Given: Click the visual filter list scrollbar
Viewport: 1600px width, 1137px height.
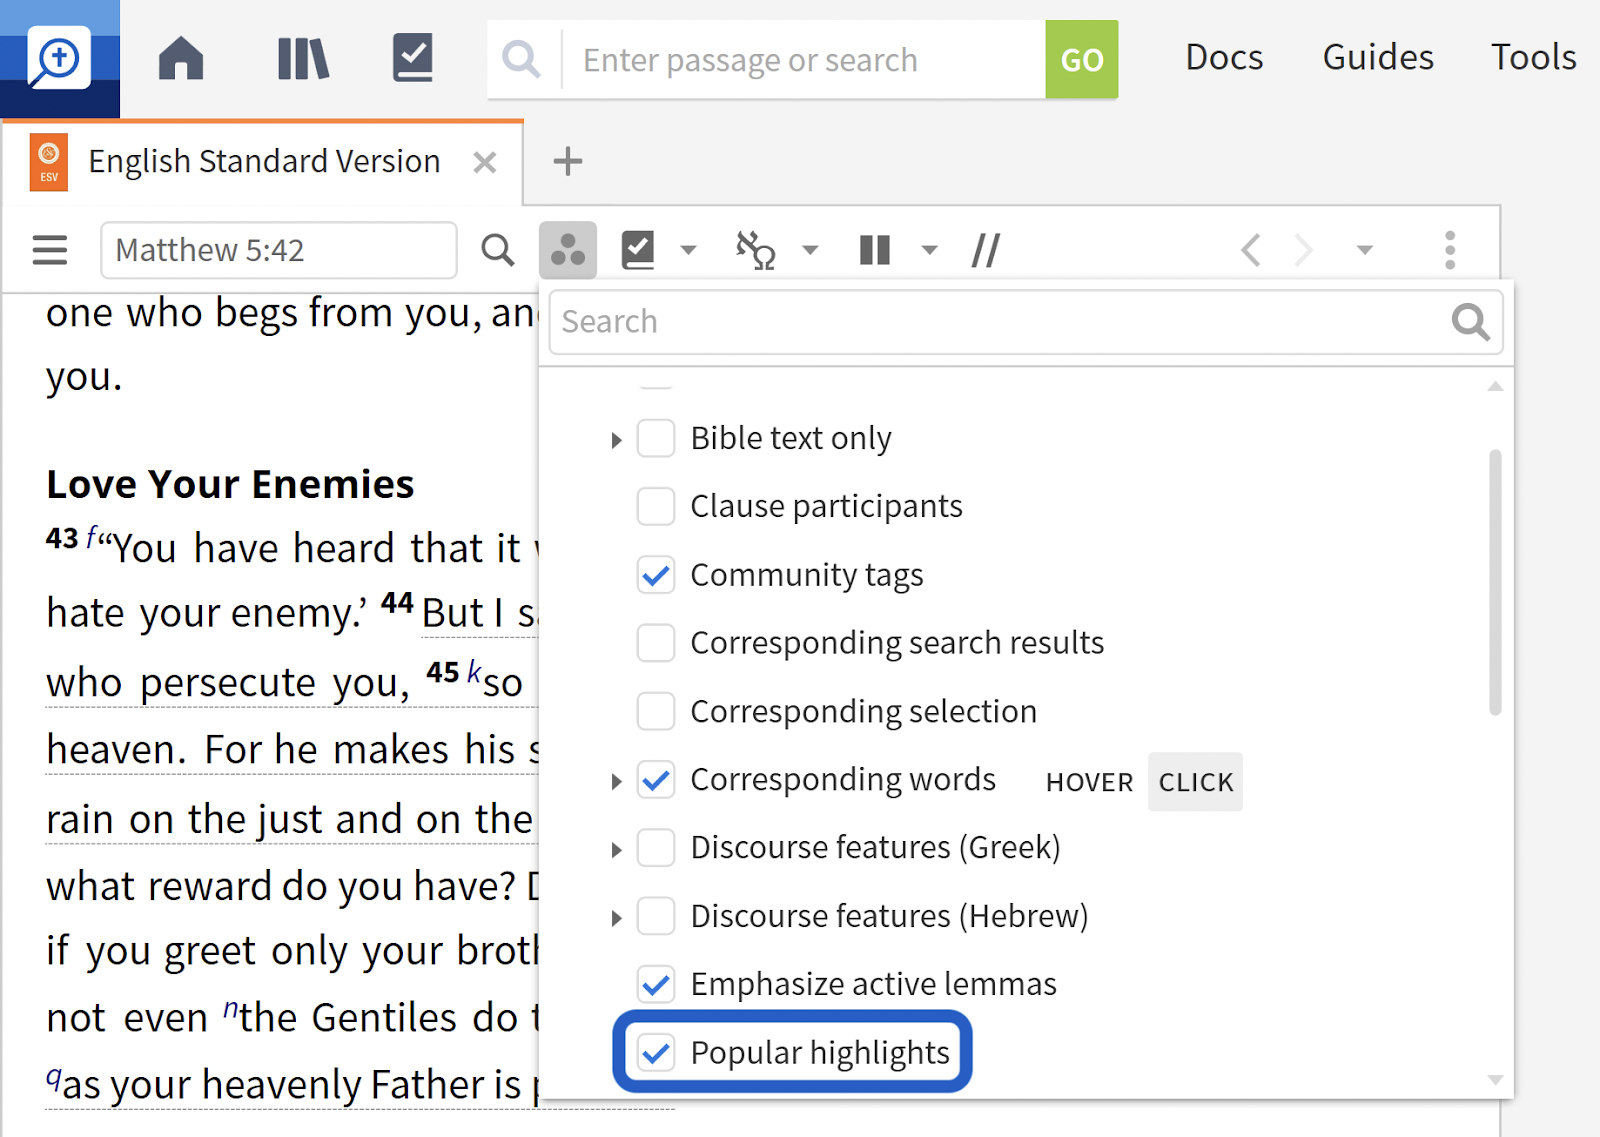Looking at the screenshot, I should tap(1495, 582).
